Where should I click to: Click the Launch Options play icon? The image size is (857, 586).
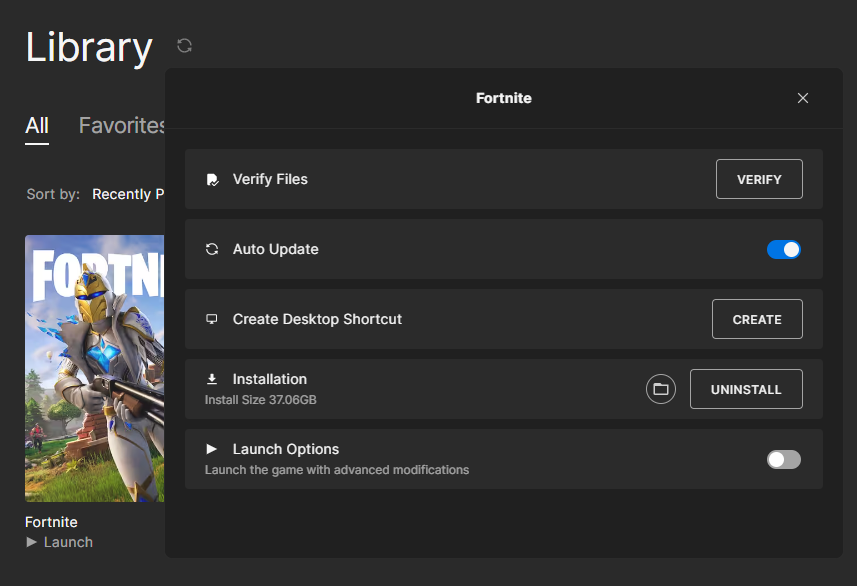[x=211, y=449]
